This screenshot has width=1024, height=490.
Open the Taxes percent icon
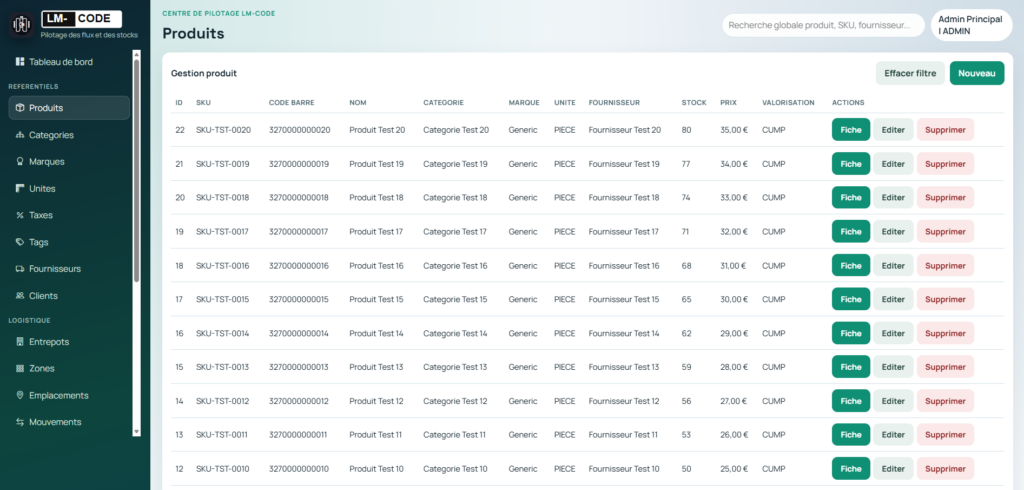click(20, 215)
